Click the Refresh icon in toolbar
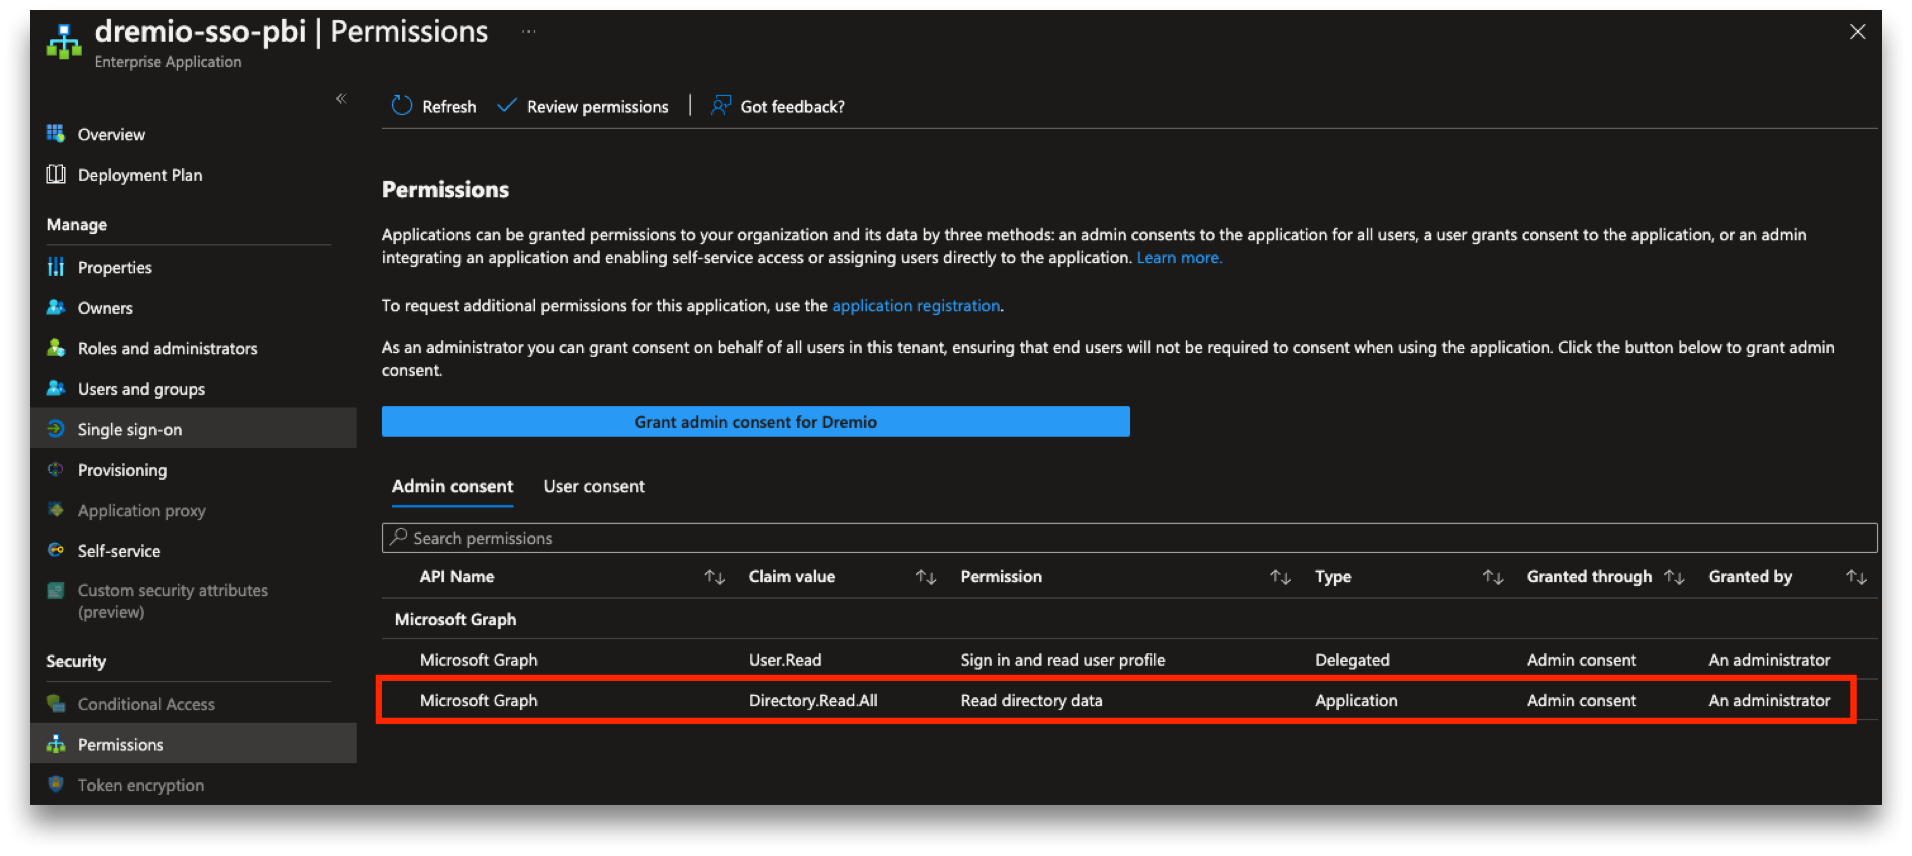The height and width of the screenshot is (856, 1912). 402,106
